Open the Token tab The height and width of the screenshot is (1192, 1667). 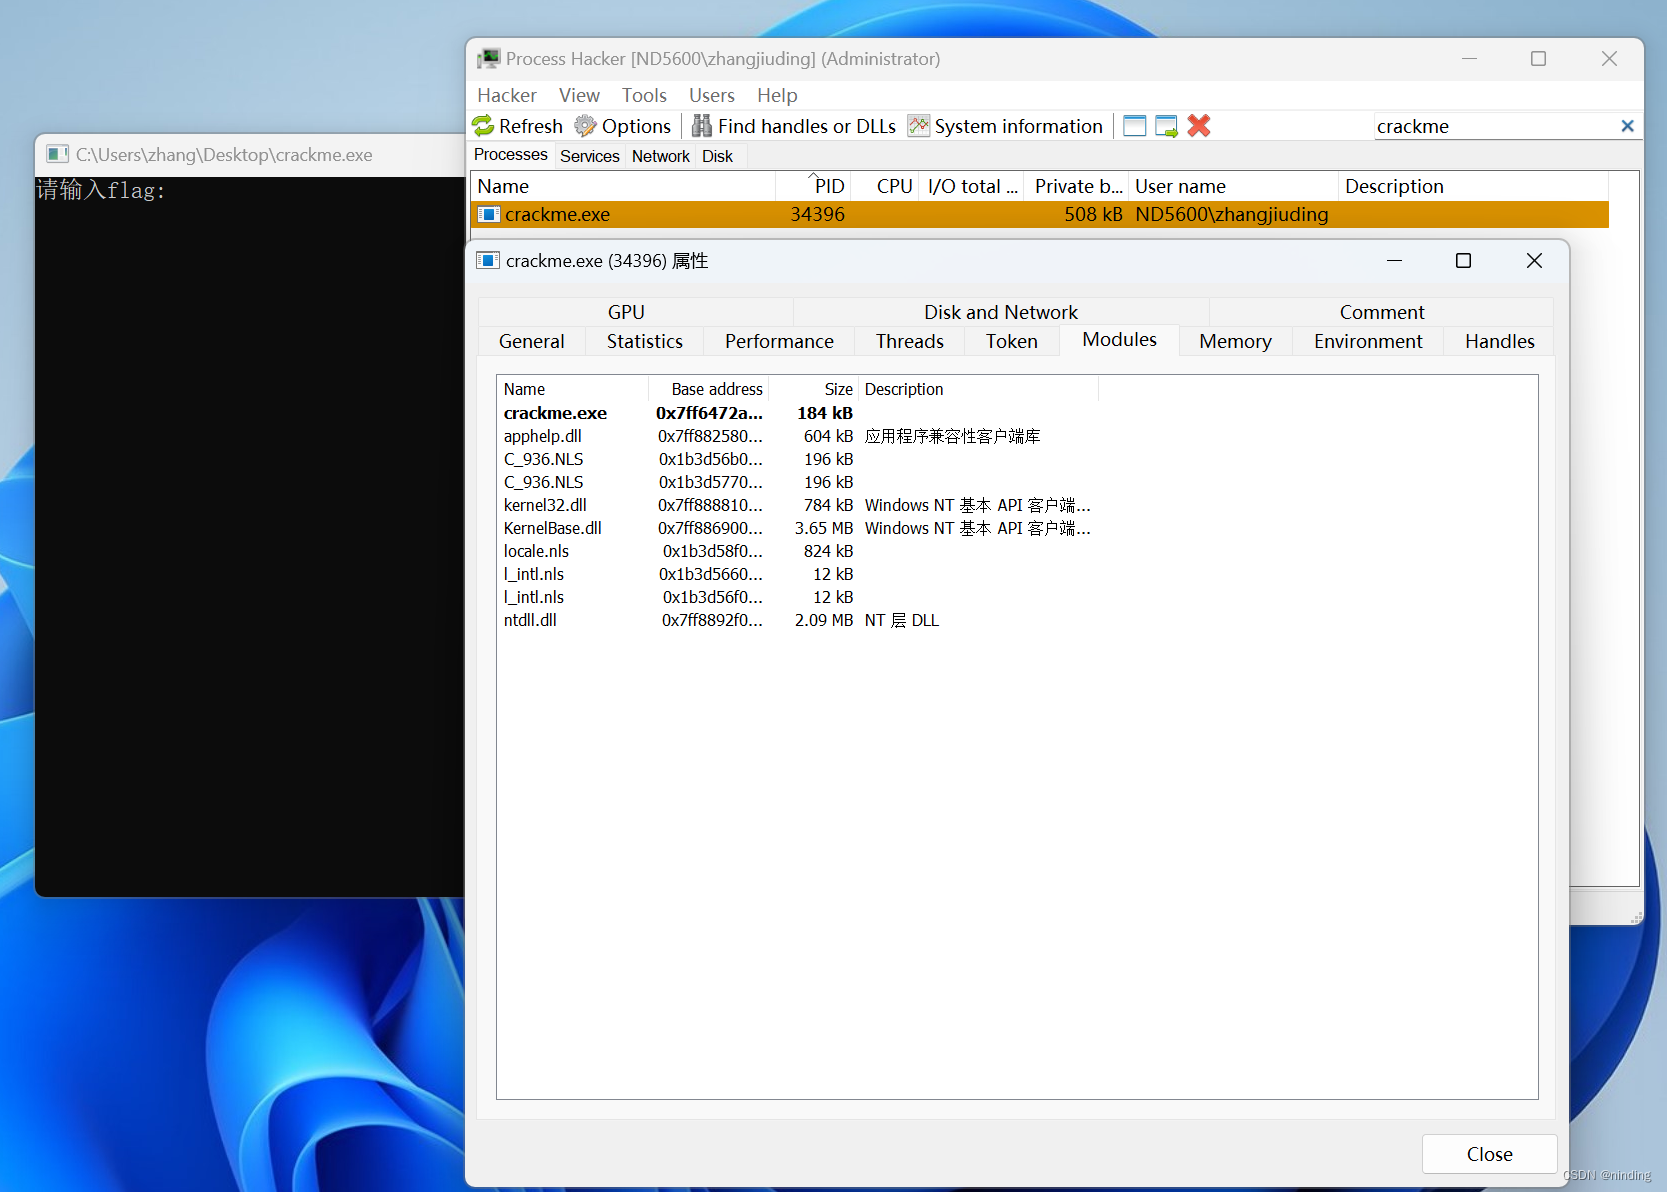point(1012,341)
